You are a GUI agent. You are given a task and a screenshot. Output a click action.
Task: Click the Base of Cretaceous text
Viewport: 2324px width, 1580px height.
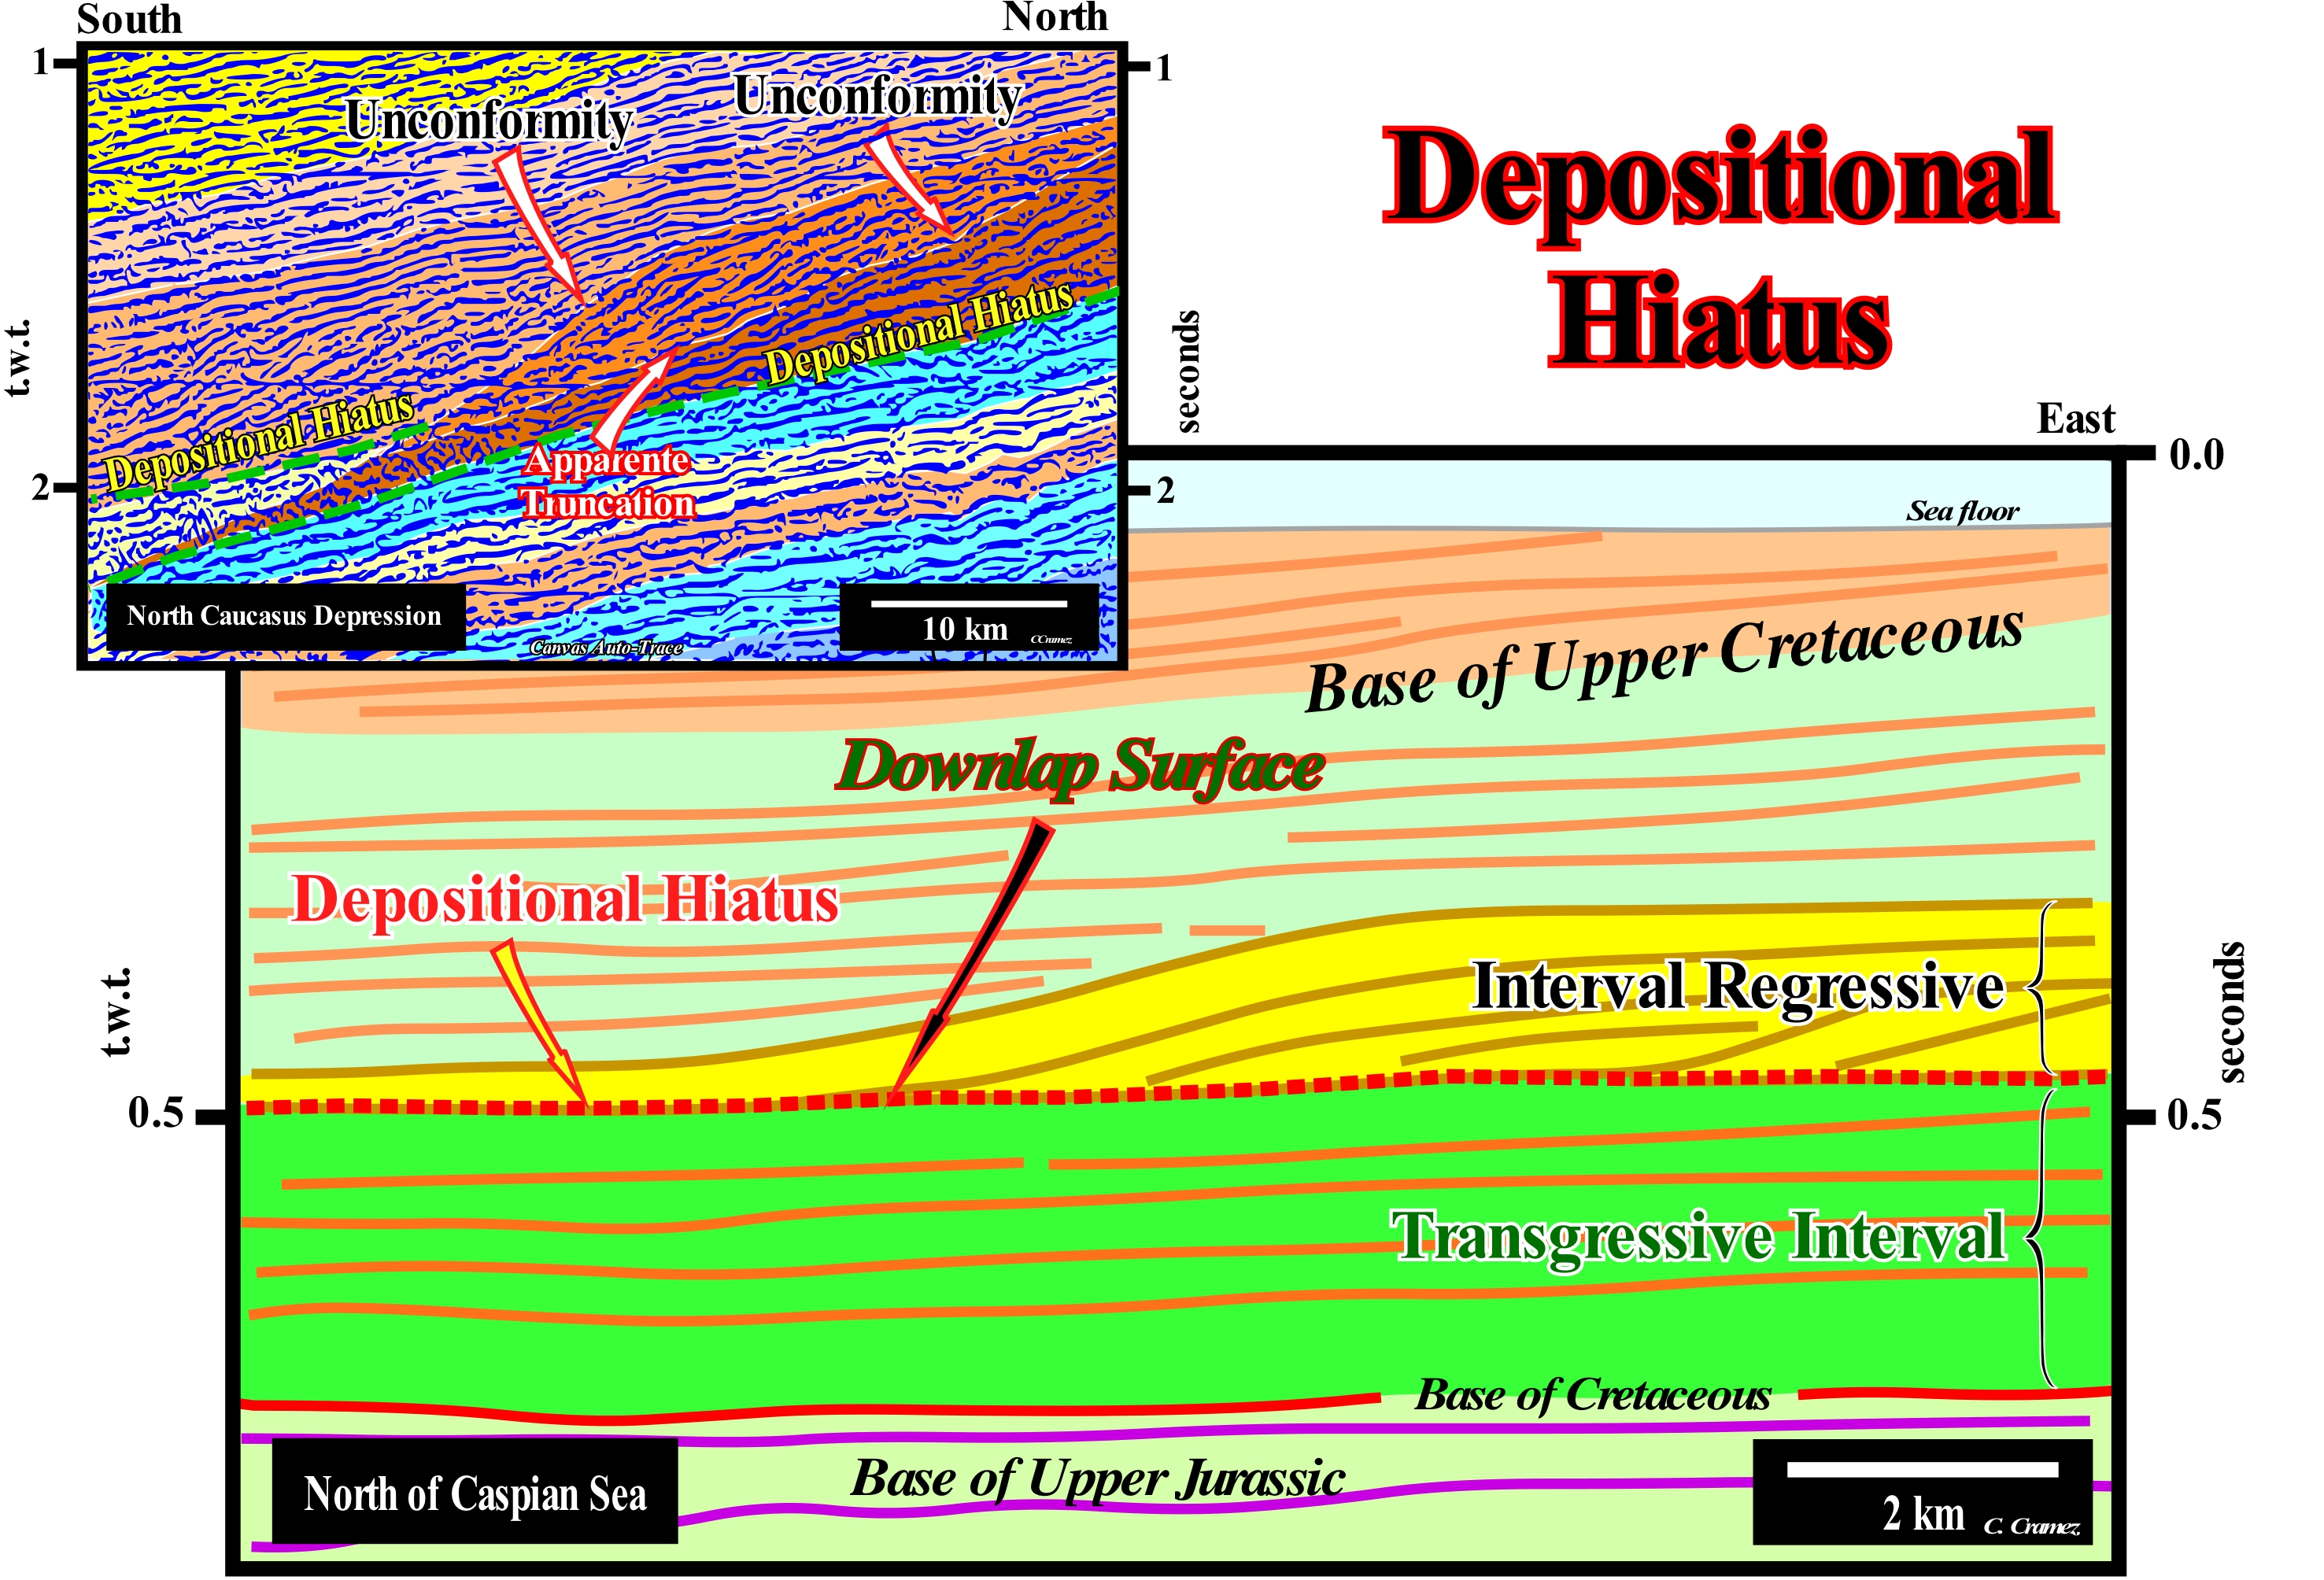tap(1592, 1395)
